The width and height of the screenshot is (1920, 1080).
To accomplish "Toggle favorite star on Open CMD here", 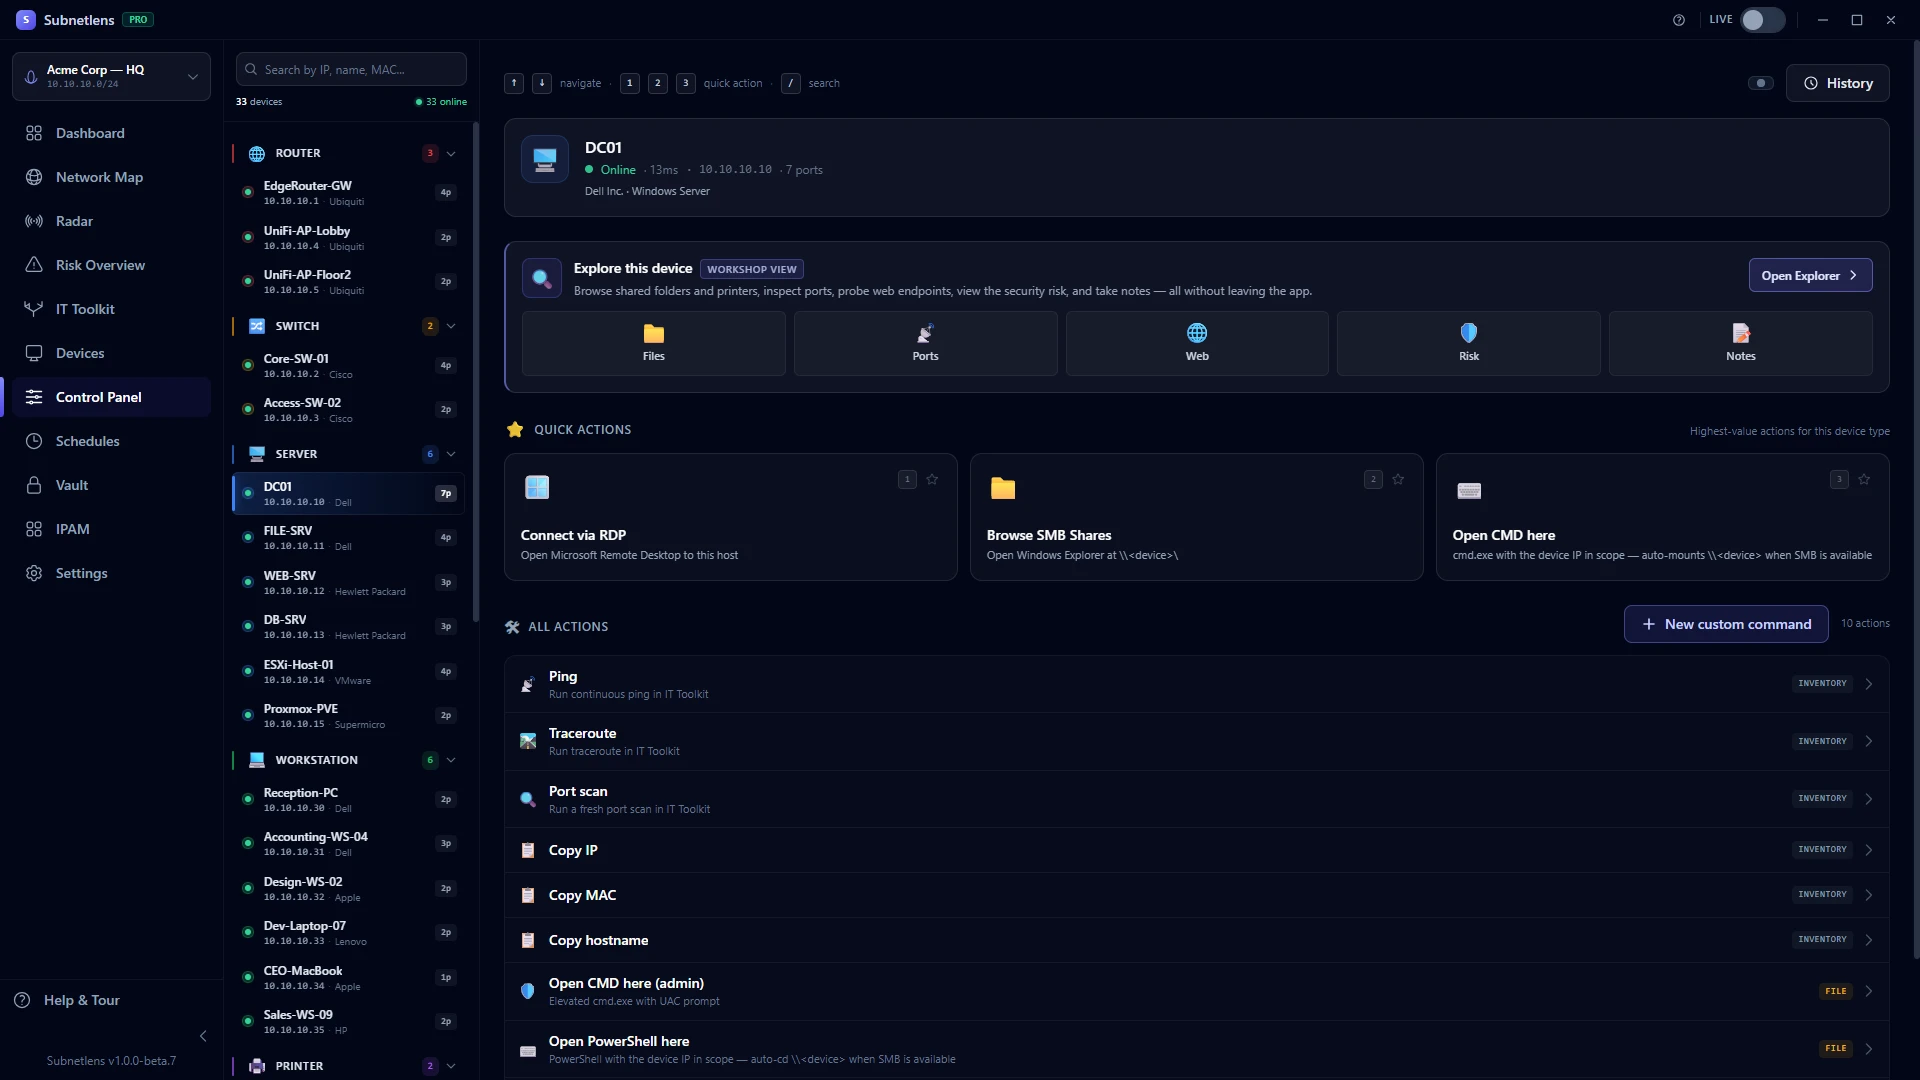I will [1864, 479].
